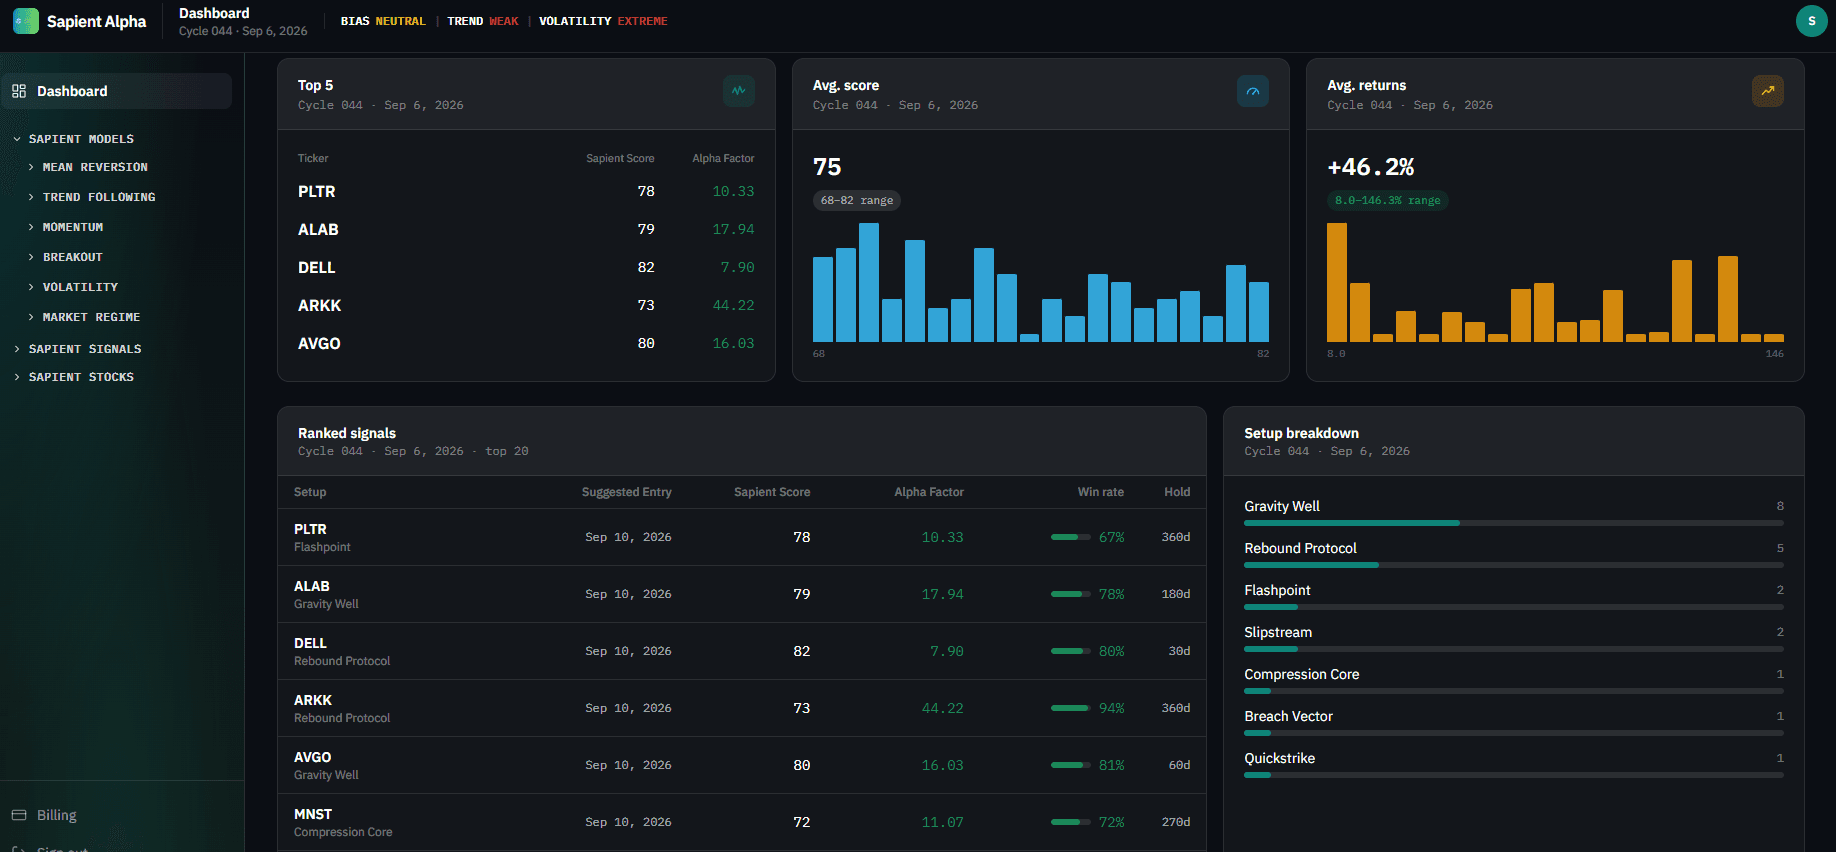
Task: Select ARKK in the Top 5 list
Action: pos(526,305)
